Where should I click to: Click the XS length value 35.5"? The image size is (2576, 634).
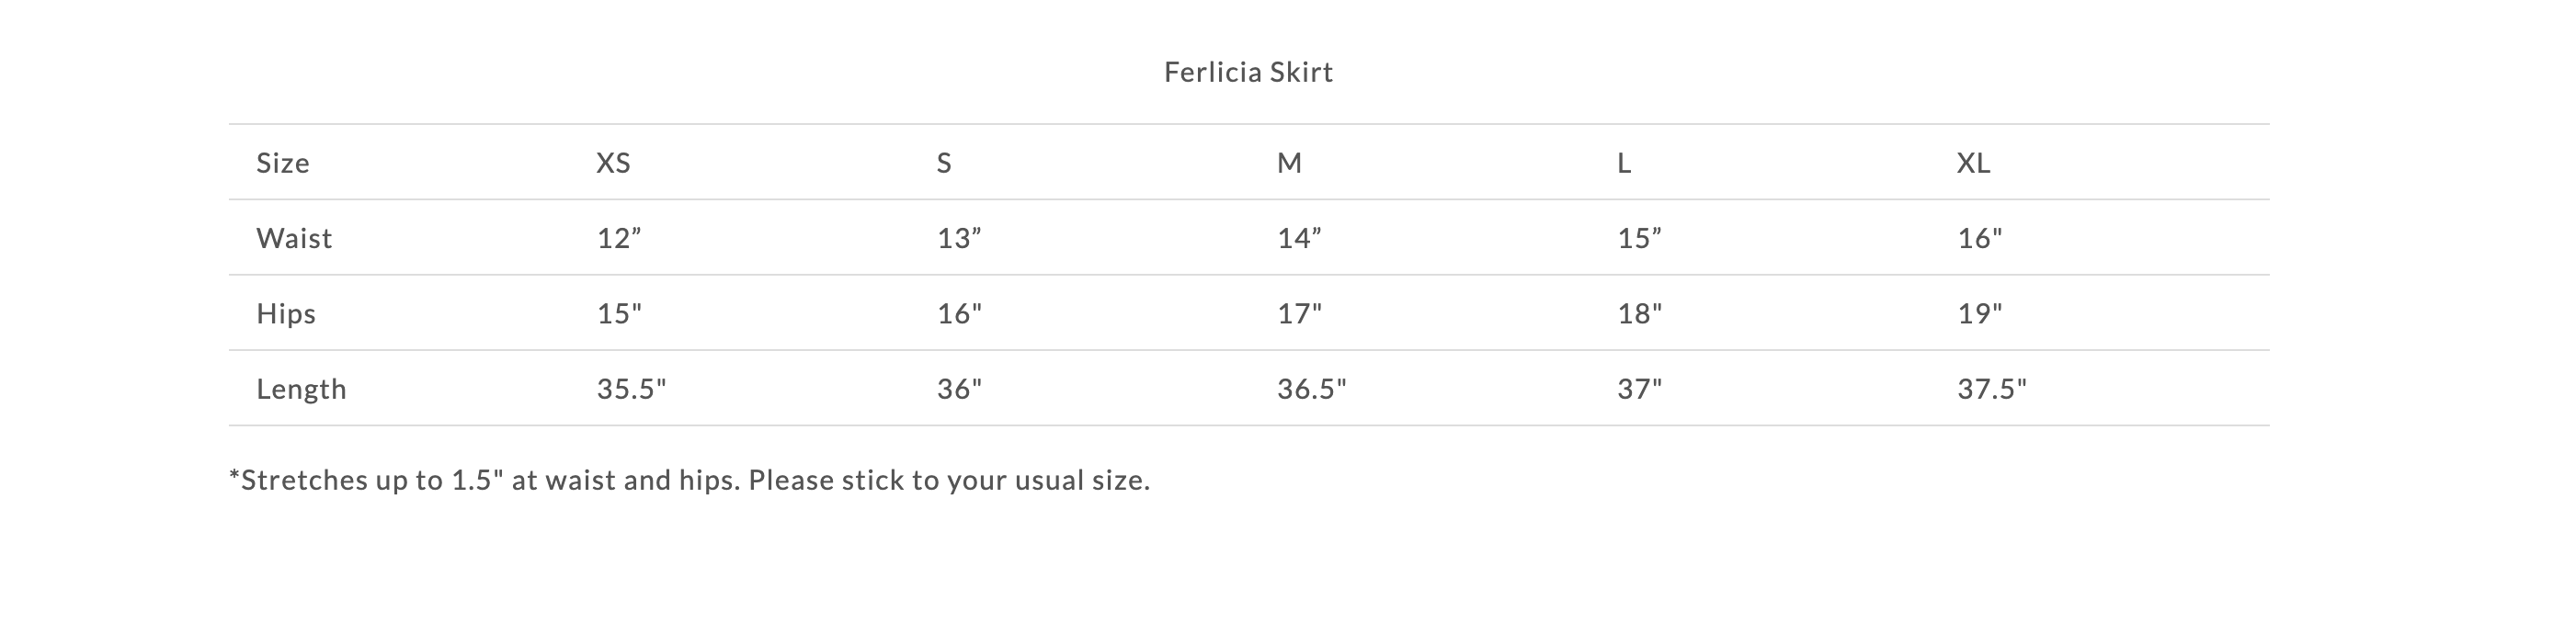coord(631,389)
